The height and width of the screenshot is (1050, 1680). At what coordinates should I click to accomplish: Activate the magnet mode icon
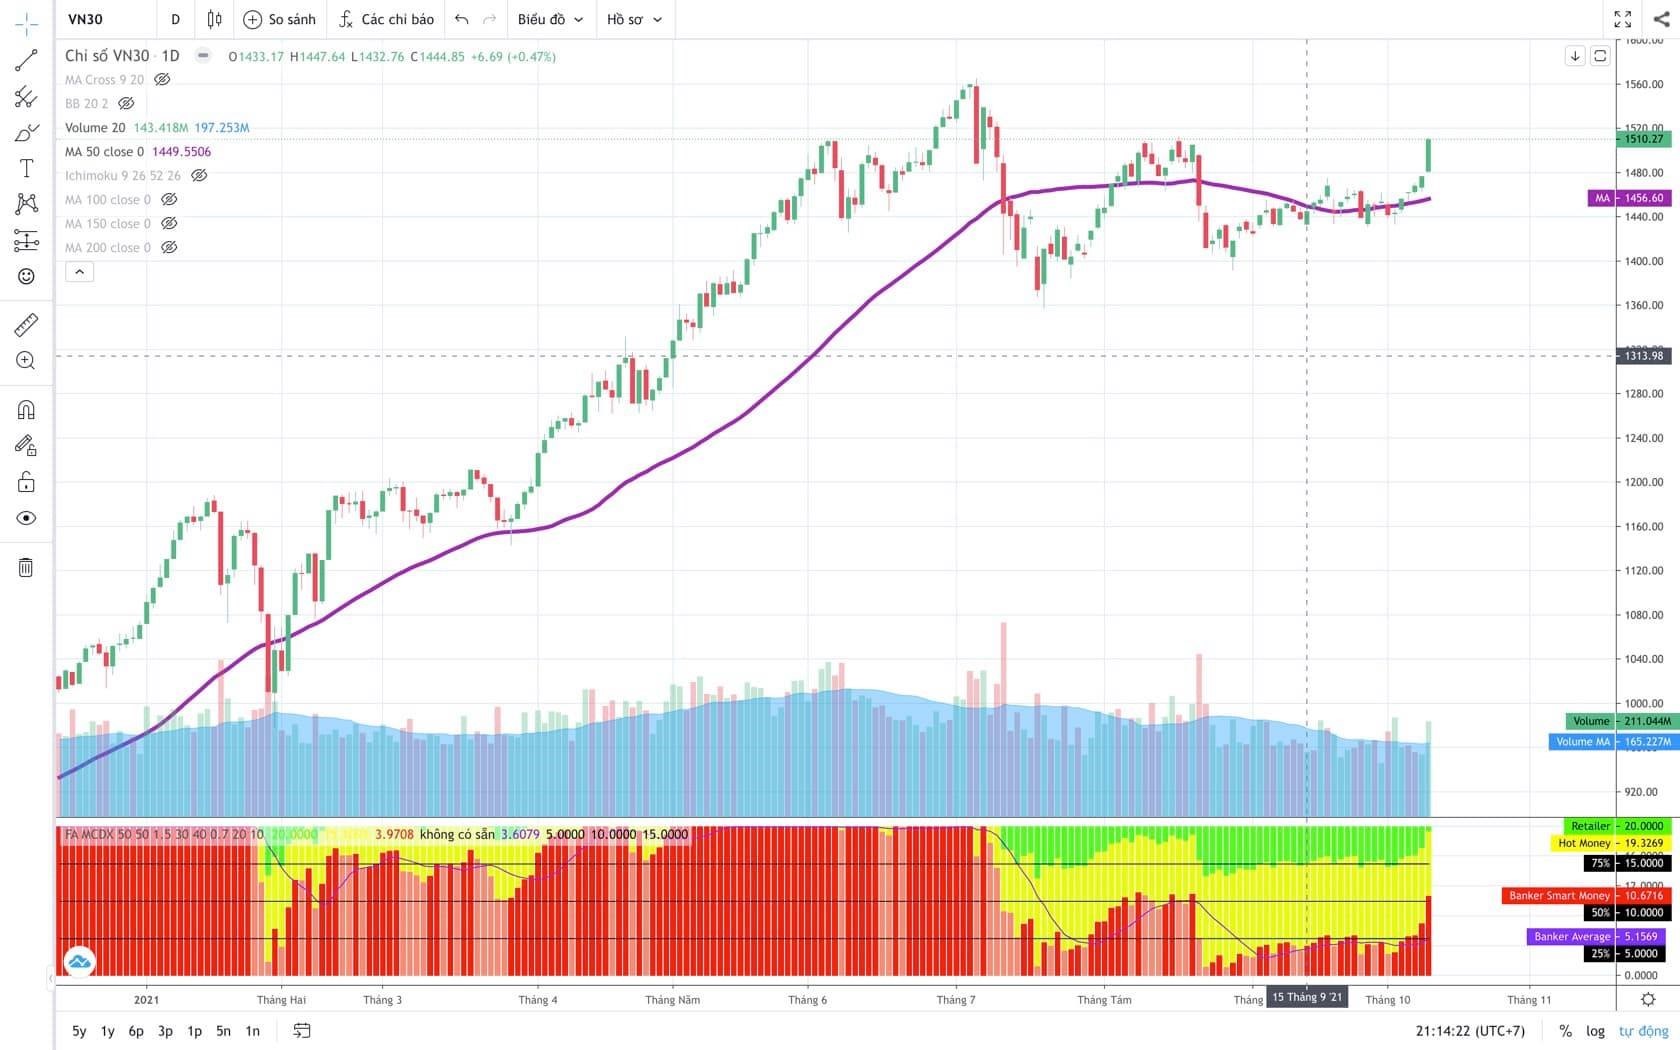coord(26,410)
